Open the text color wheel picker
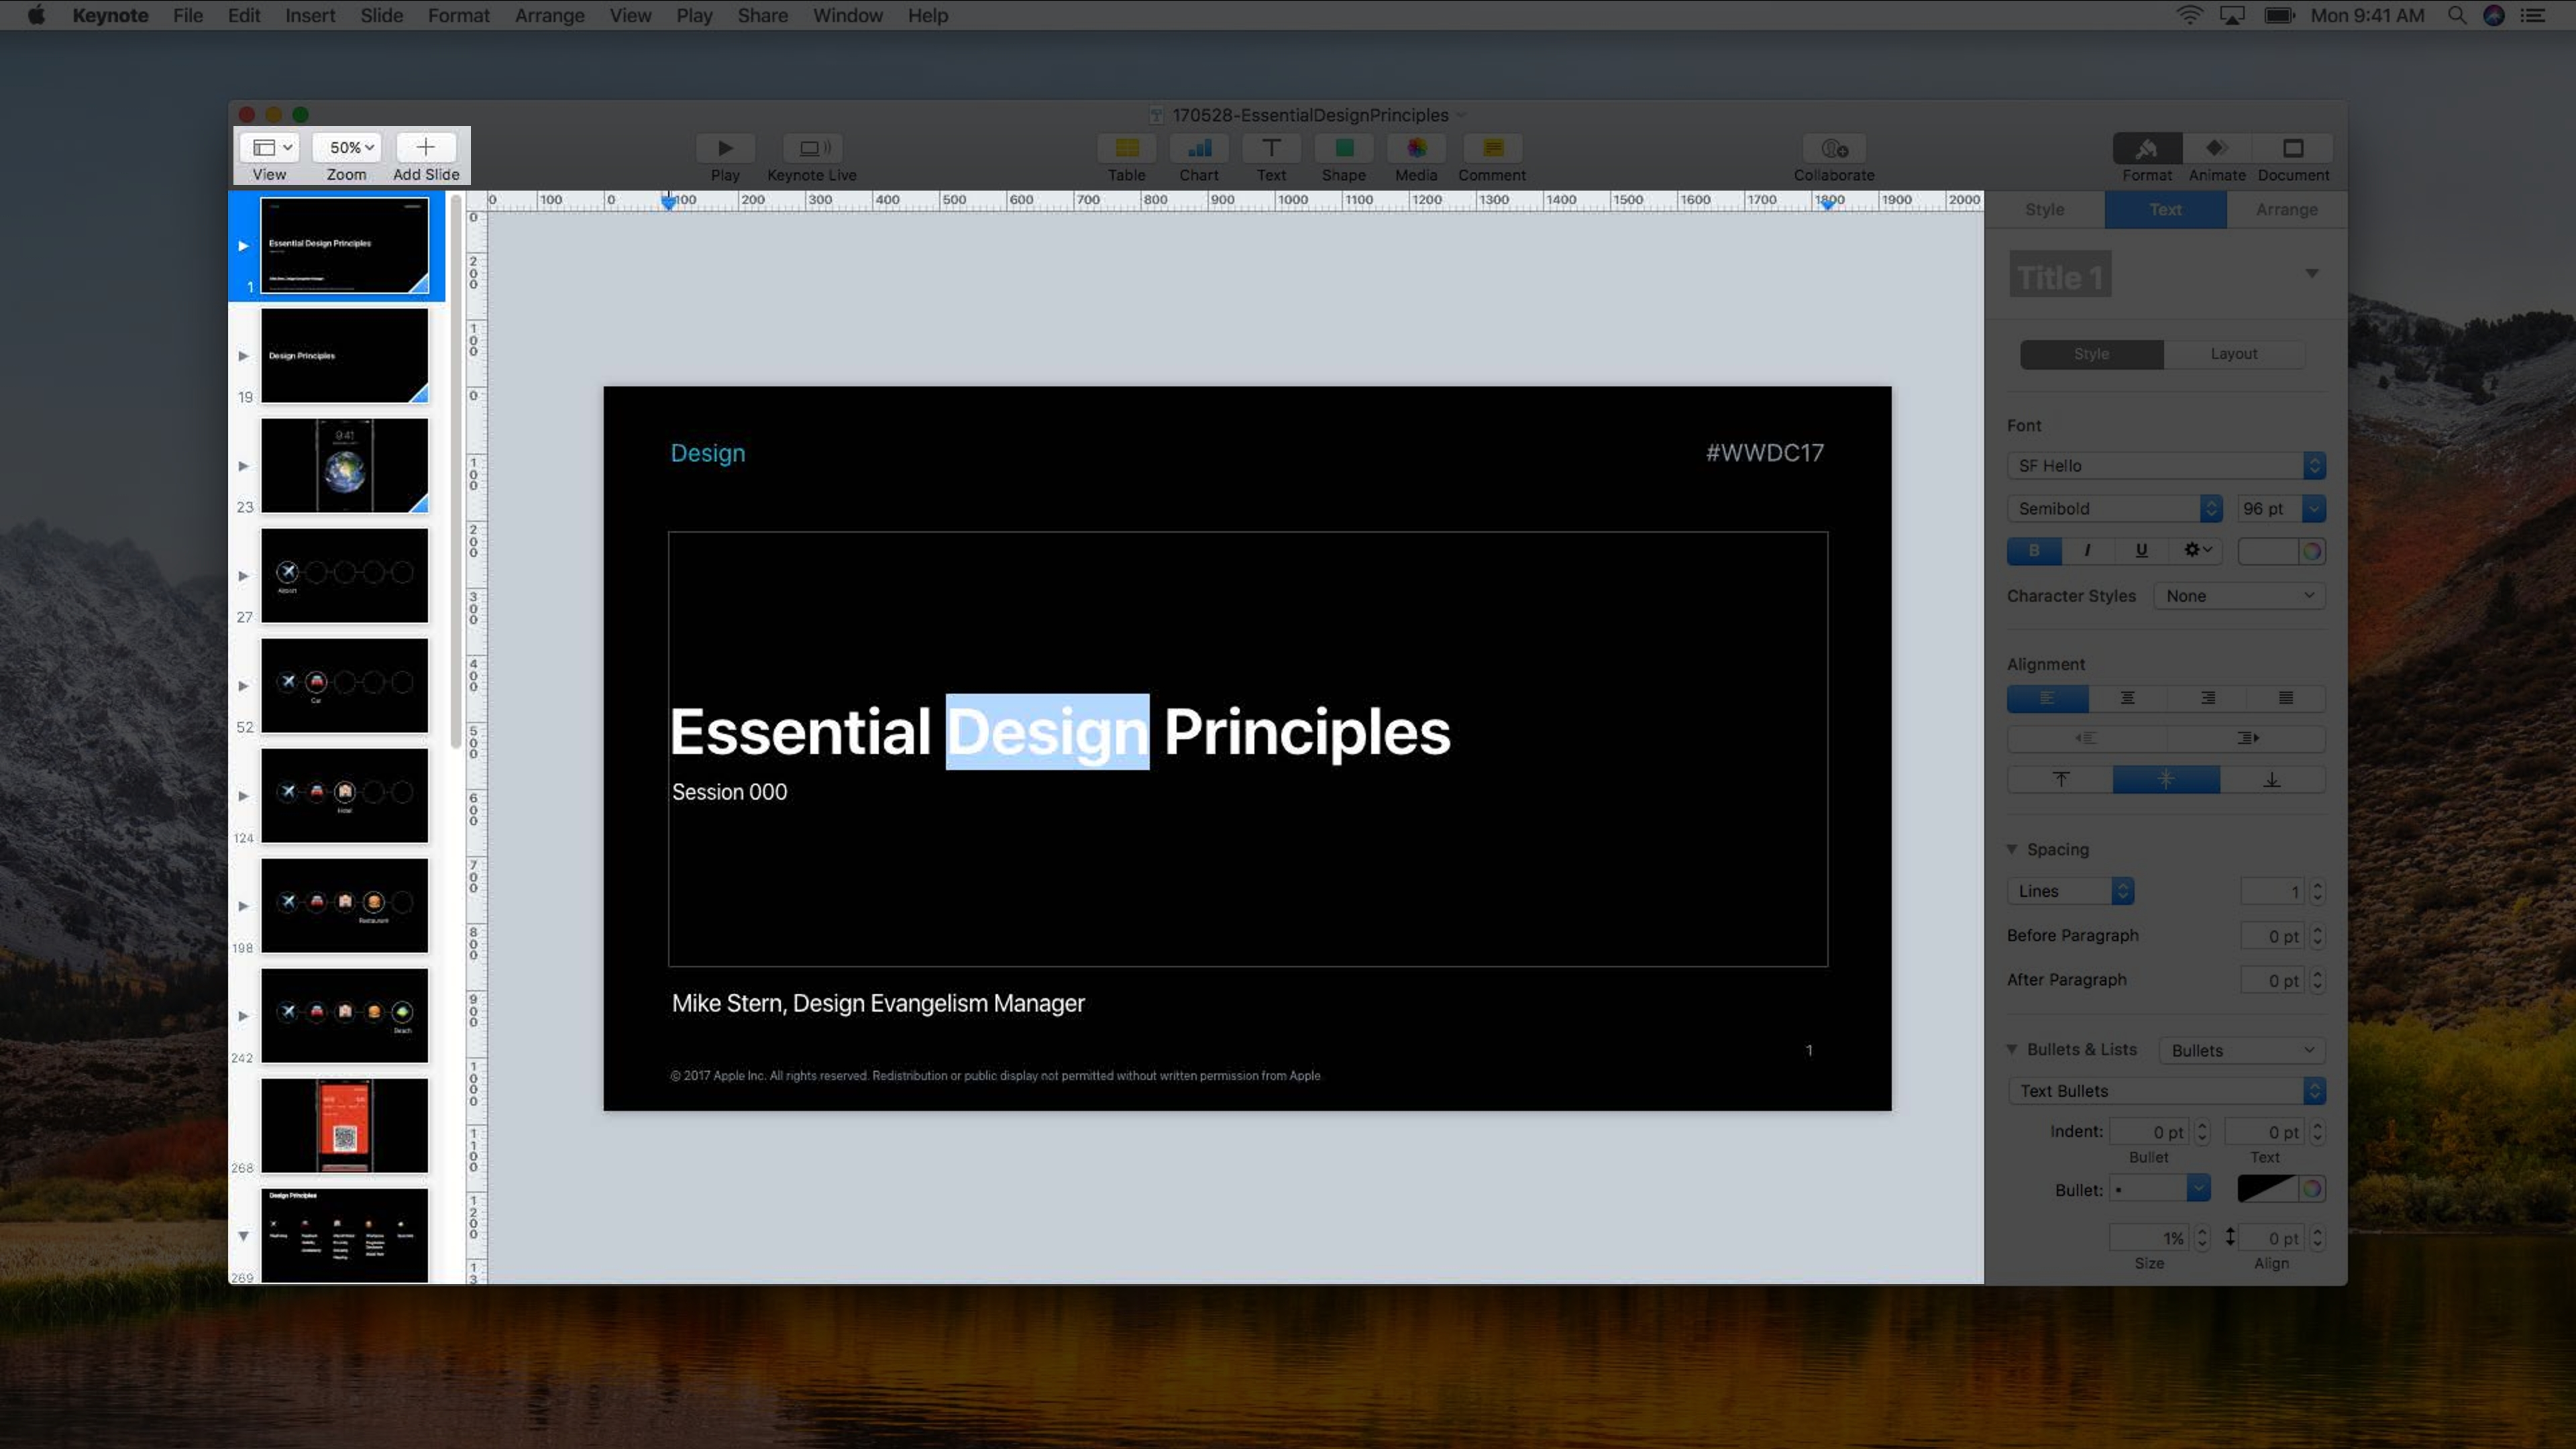The width and height of the screenshot is (2576, 1449). 2311,551
